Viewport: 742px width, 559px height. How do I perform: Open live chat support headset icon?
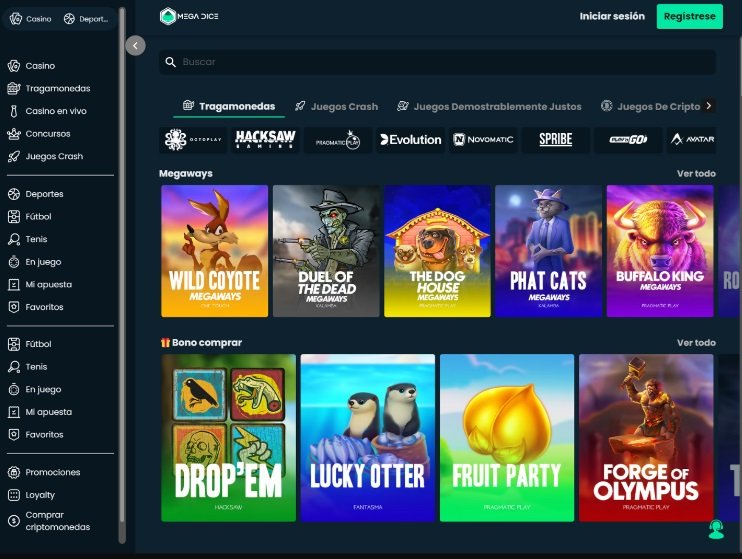(x=715, y=529)
